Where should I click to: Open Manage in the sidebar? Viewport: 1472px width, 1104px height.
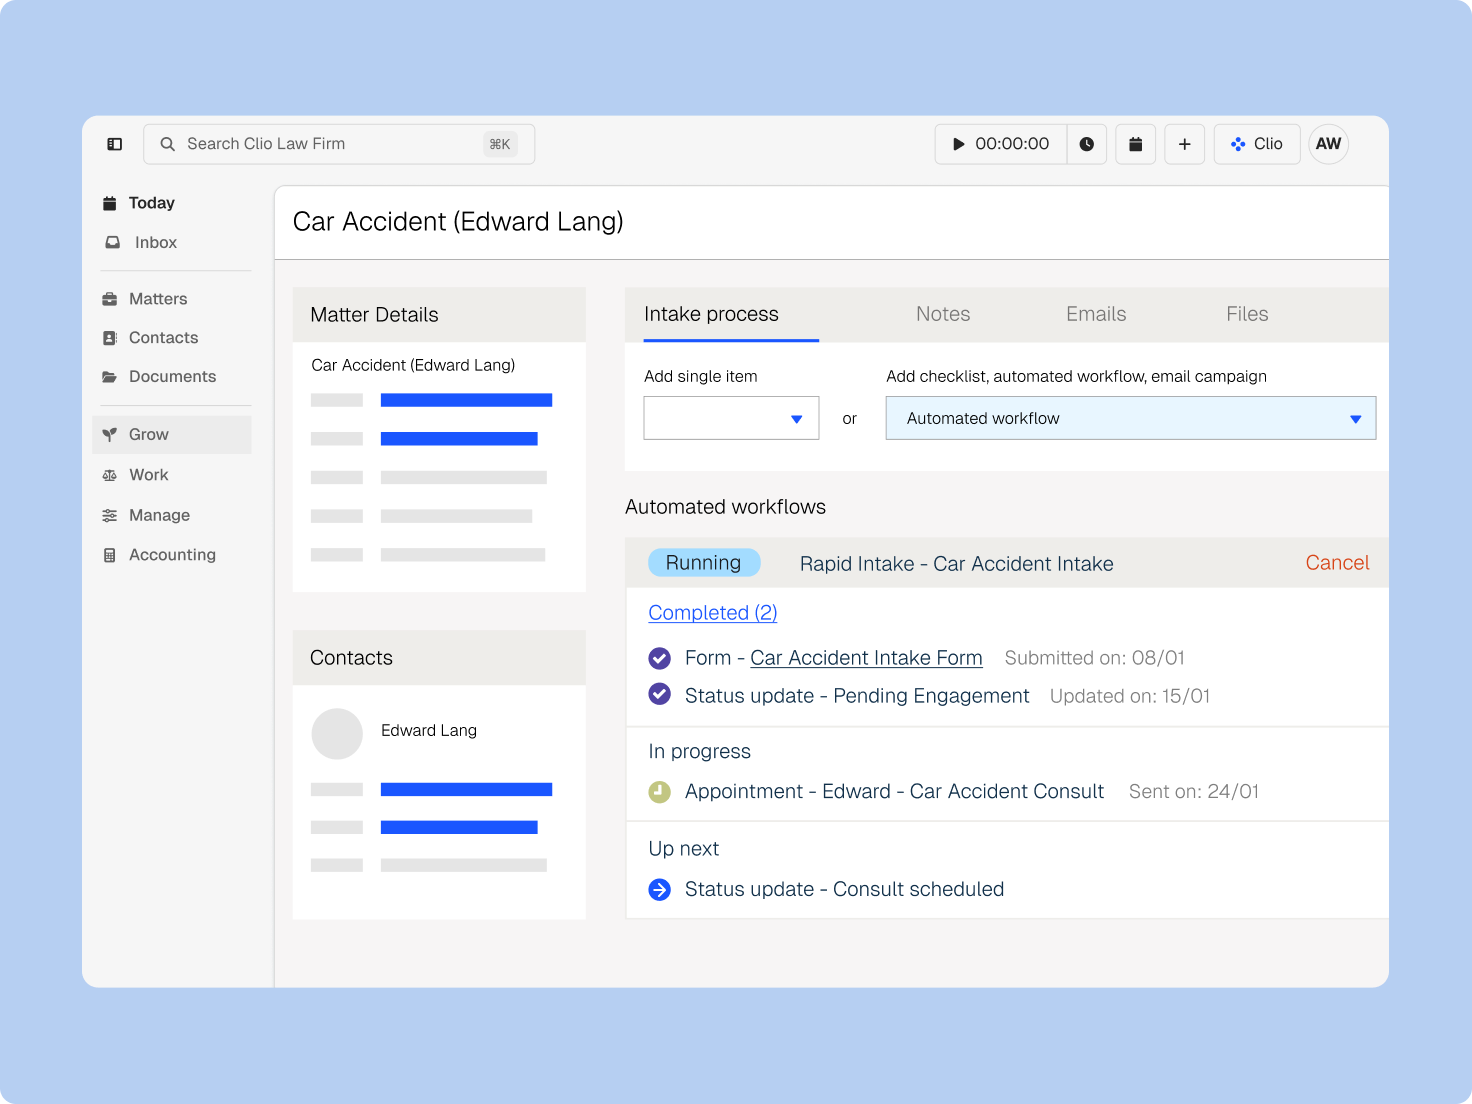pos(146,515)
